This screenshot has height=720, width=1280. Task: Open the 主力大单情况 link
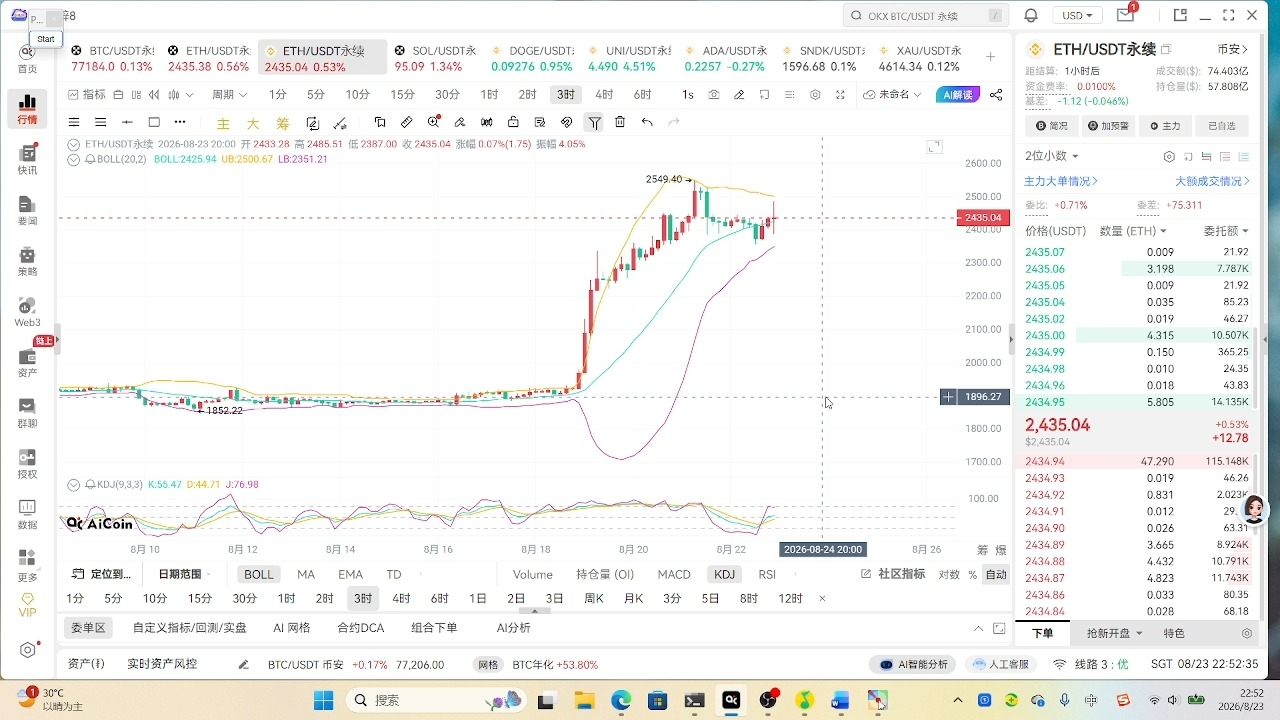pos(1061,181)
